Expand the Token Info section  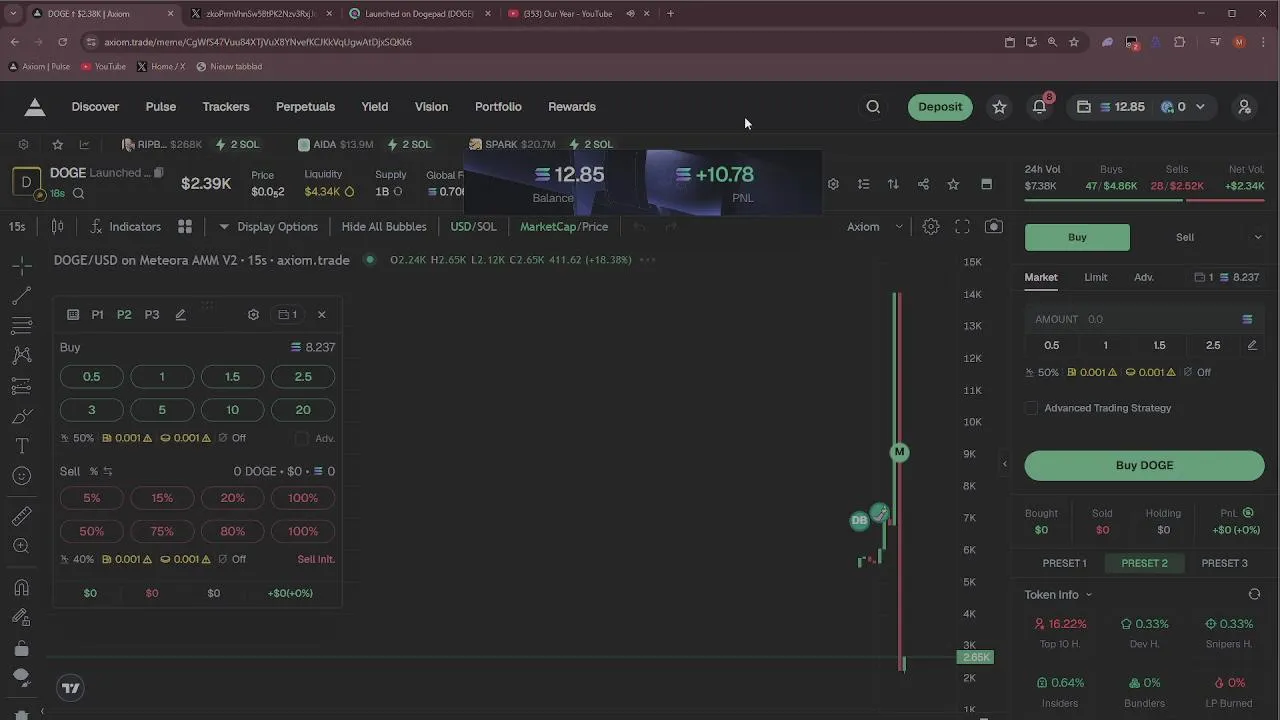pyautogui.click(x=1058, y=594)
